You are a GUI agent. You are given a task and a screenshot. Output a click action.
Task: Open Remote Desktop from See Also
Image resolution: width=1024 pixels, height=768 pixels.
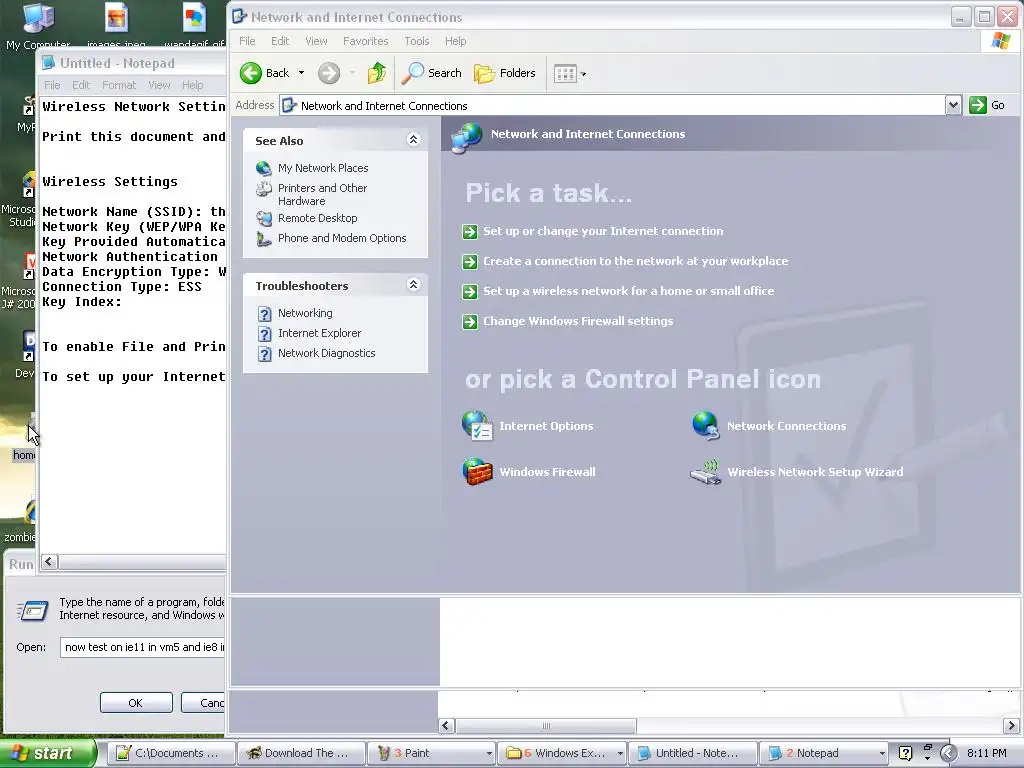(x=317, y=218)
